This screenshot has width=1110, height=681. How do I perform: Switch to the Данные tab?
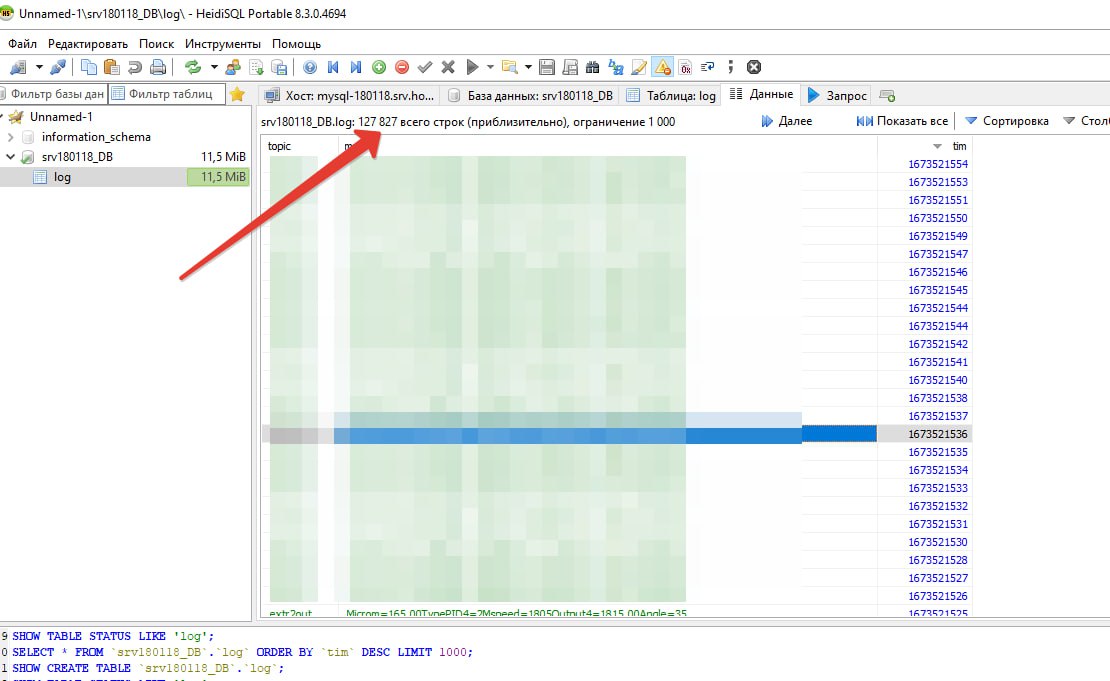click(761, 94)
